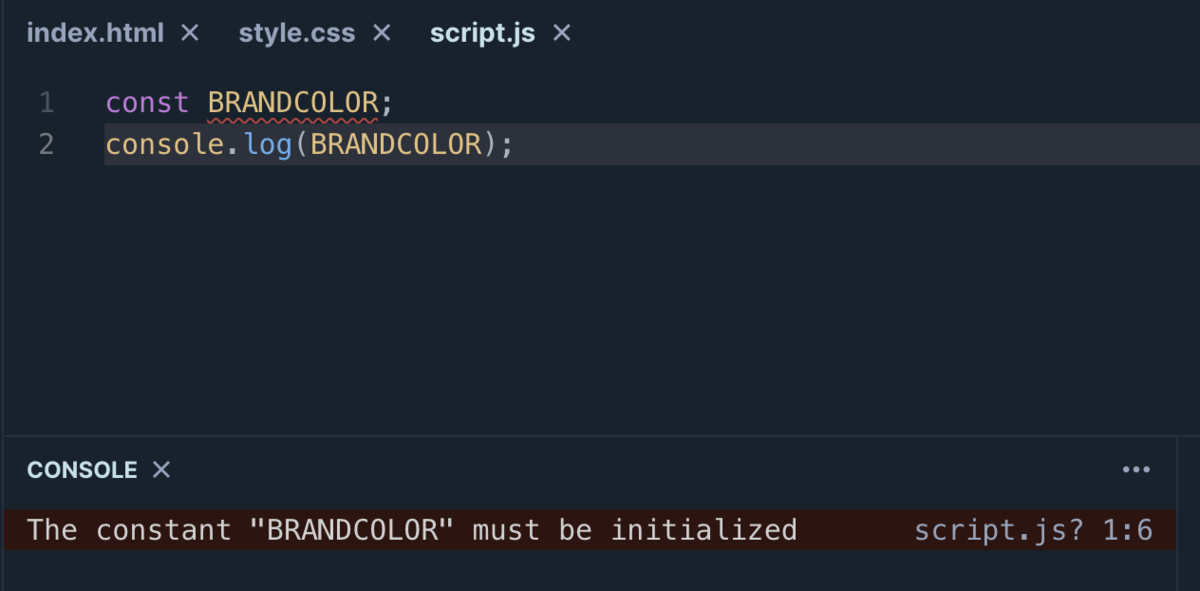Close the CONSOLE panel with its X icon
This screenshot has width=1200, height=591.
click(160, 469)
